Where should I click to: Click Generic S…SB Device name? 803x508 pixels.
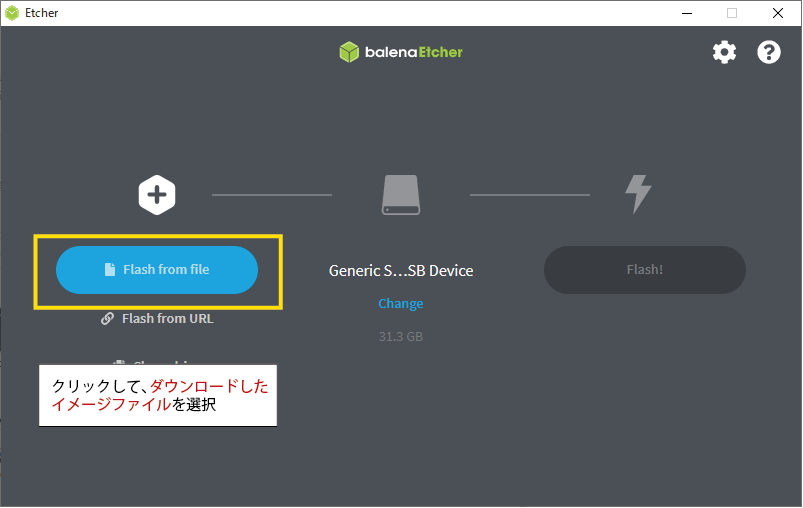click(401, 270)
